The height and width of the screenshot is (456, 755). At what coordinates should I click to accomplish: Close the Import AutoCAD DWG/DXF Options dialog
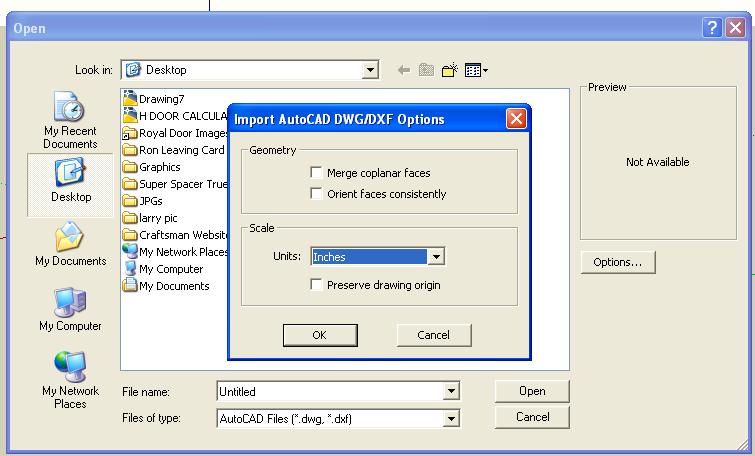(516, 118)
